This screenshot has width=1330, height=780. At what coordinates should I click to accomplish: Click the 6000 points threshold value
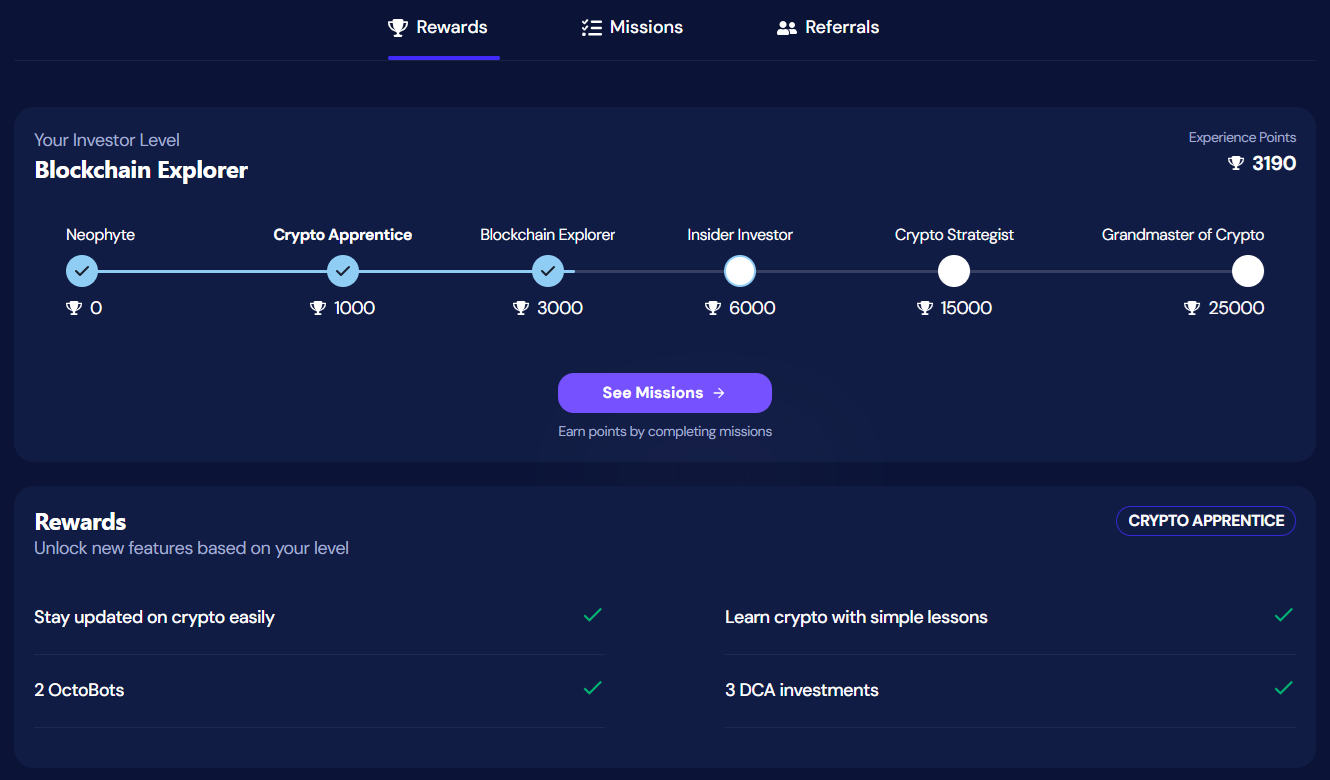[752, 308]
